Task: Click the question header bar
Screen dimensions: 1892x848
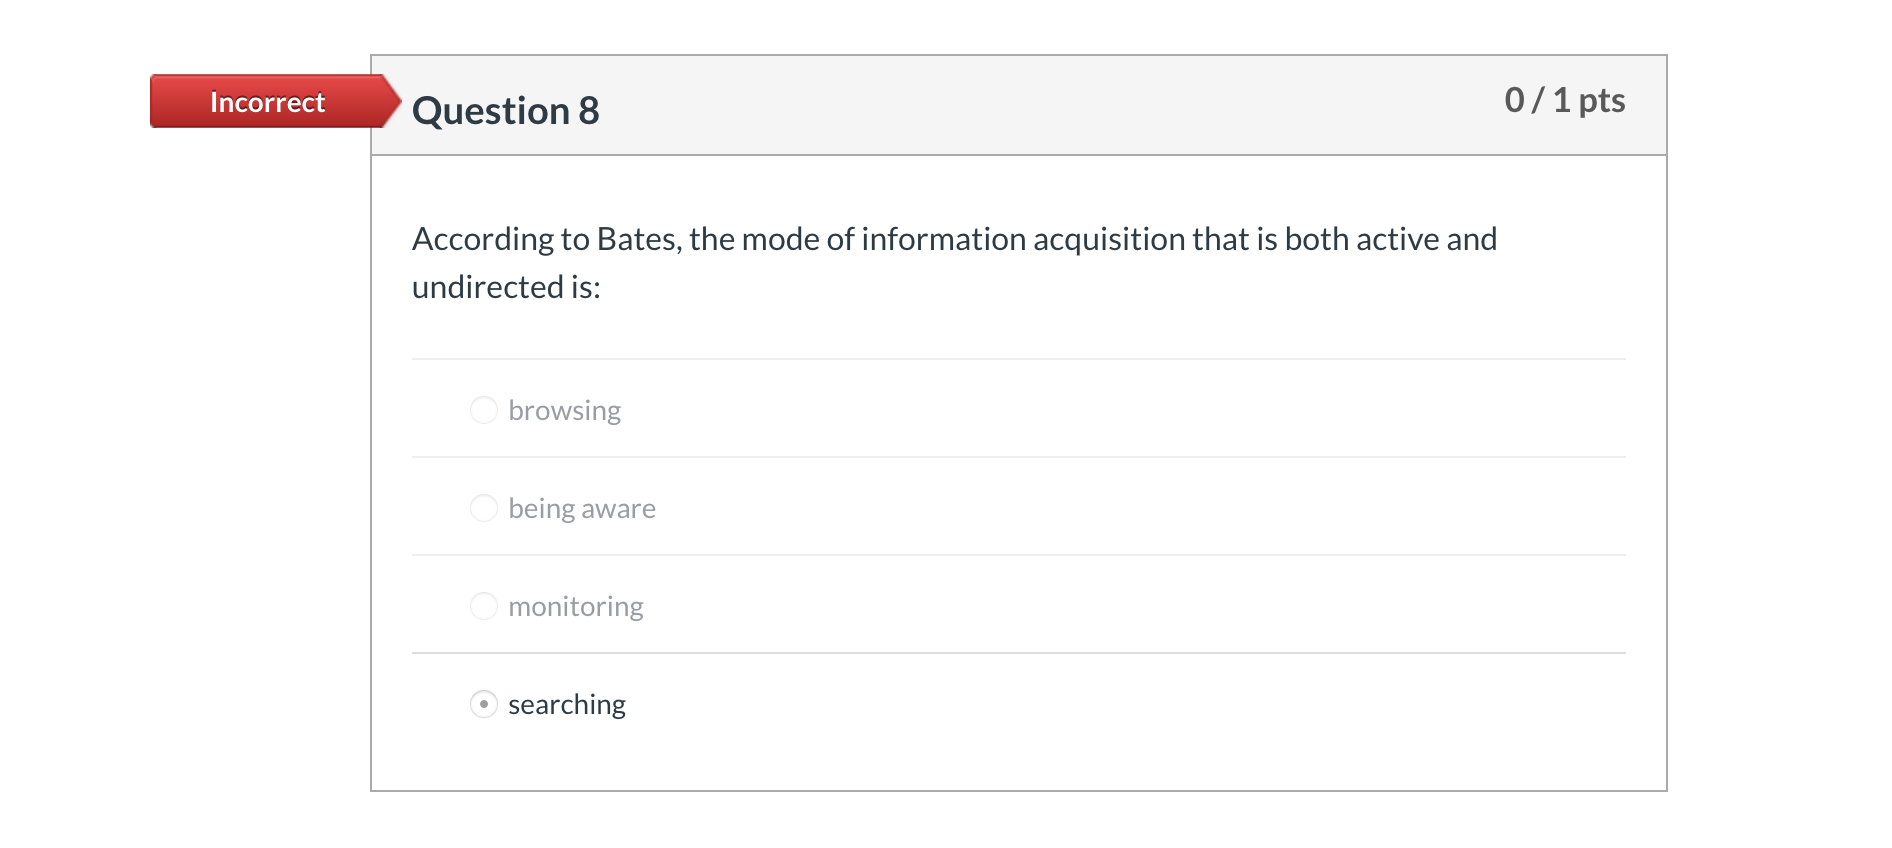Action: point(1000,104)
